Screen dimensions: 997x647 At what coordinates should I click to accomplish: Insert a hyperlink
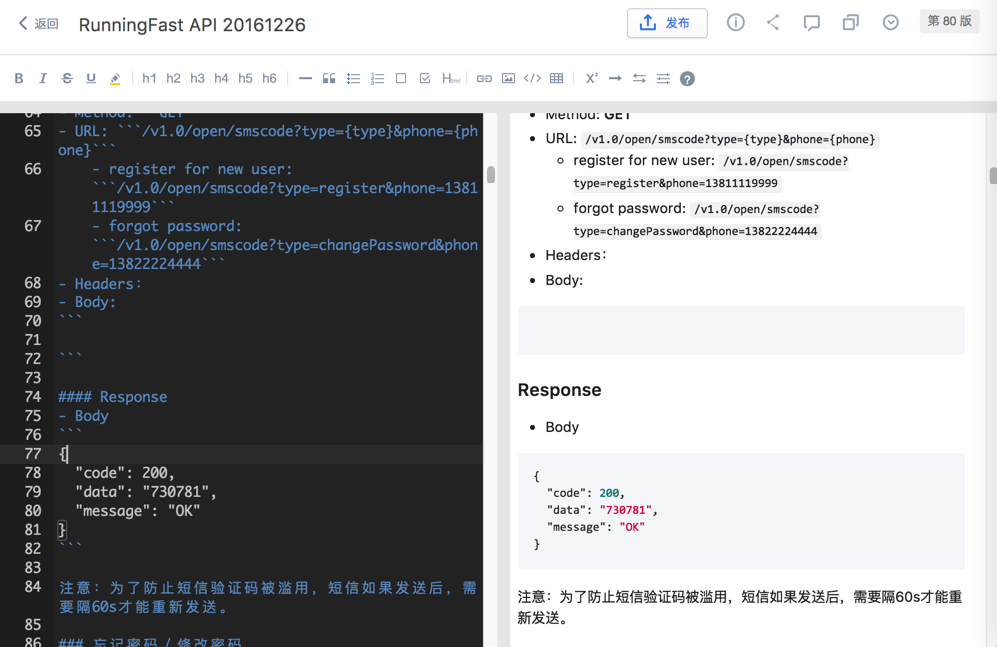point(485,78)
